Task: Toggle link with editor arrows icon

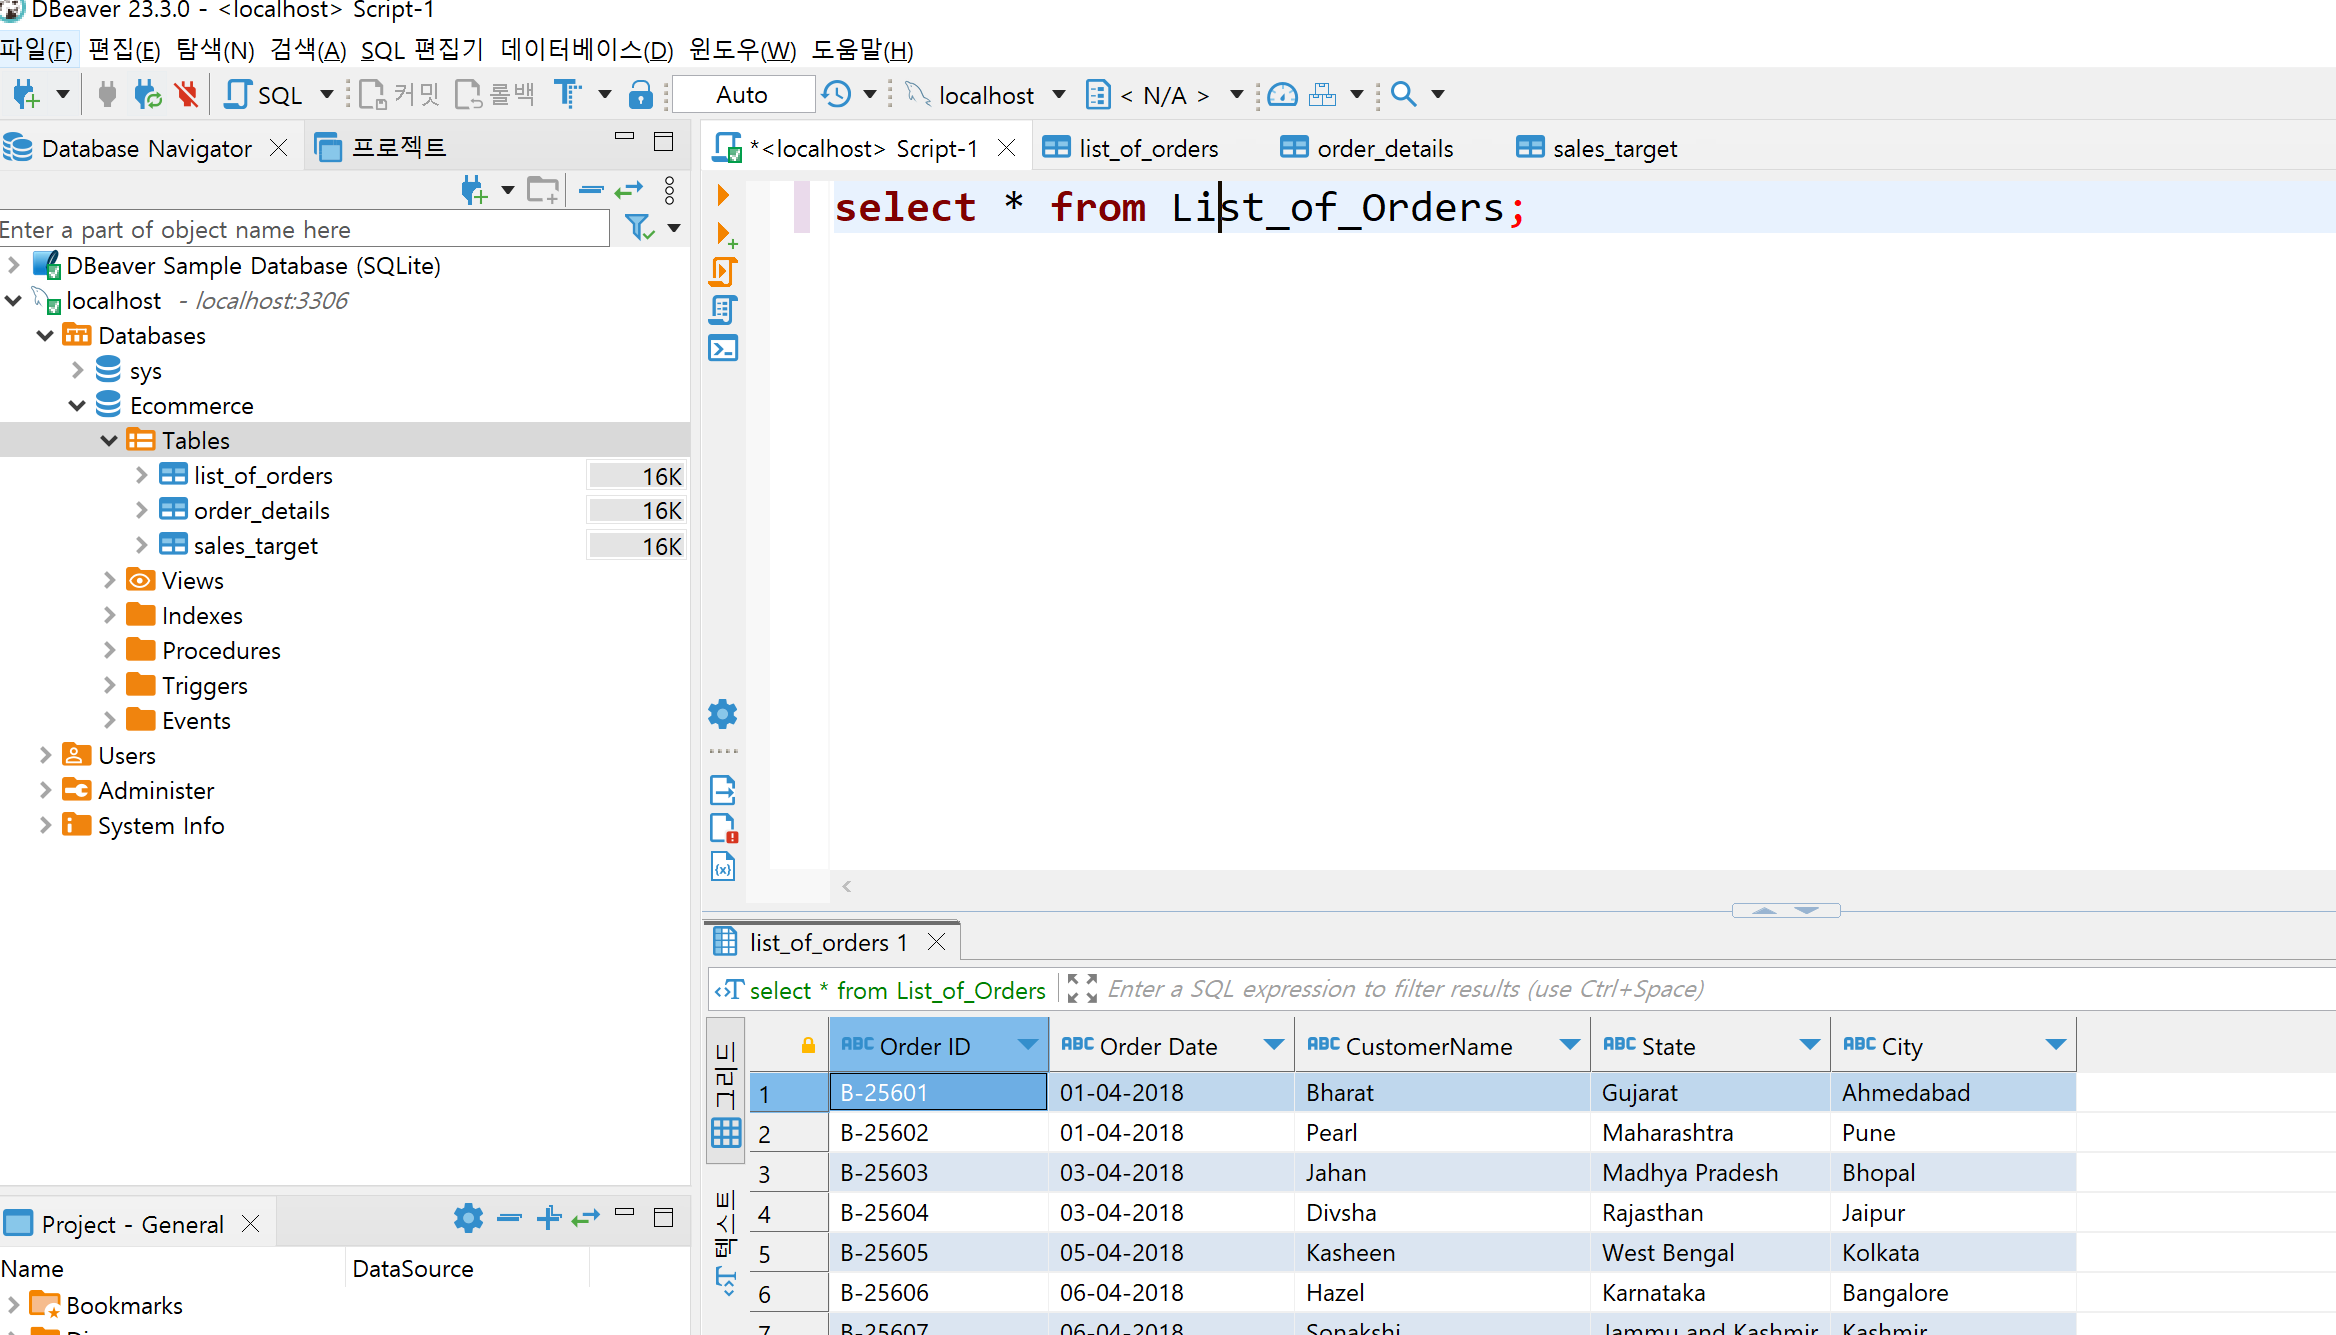Action: tap(629, 190)
